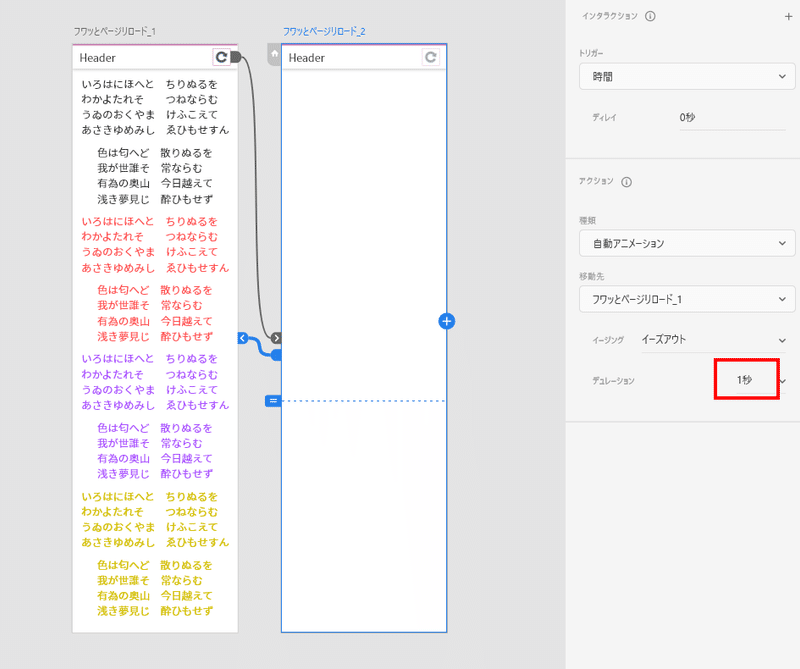Select artboard title フワッとページリロード_1
The height and width of the screenshot is (669, 800).
point(115,32)
